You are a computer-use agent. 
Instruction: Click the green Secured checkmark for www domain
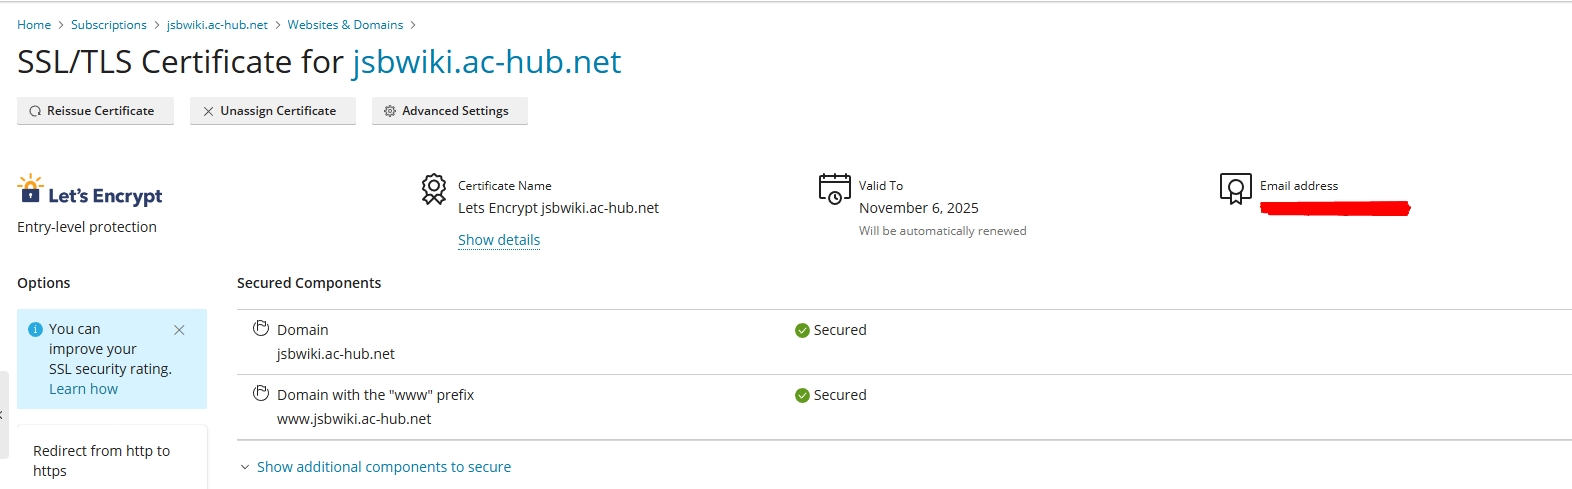pos(802,396)
